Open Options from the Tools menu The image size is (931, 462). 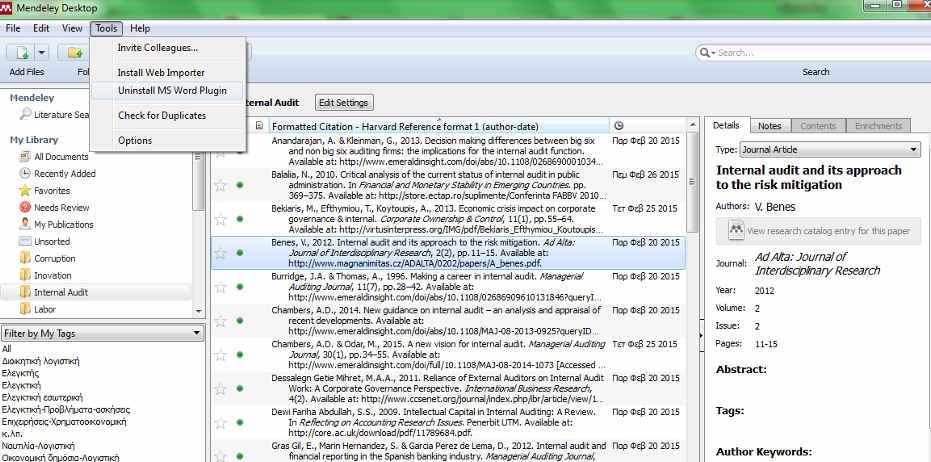tap(135, 140)
